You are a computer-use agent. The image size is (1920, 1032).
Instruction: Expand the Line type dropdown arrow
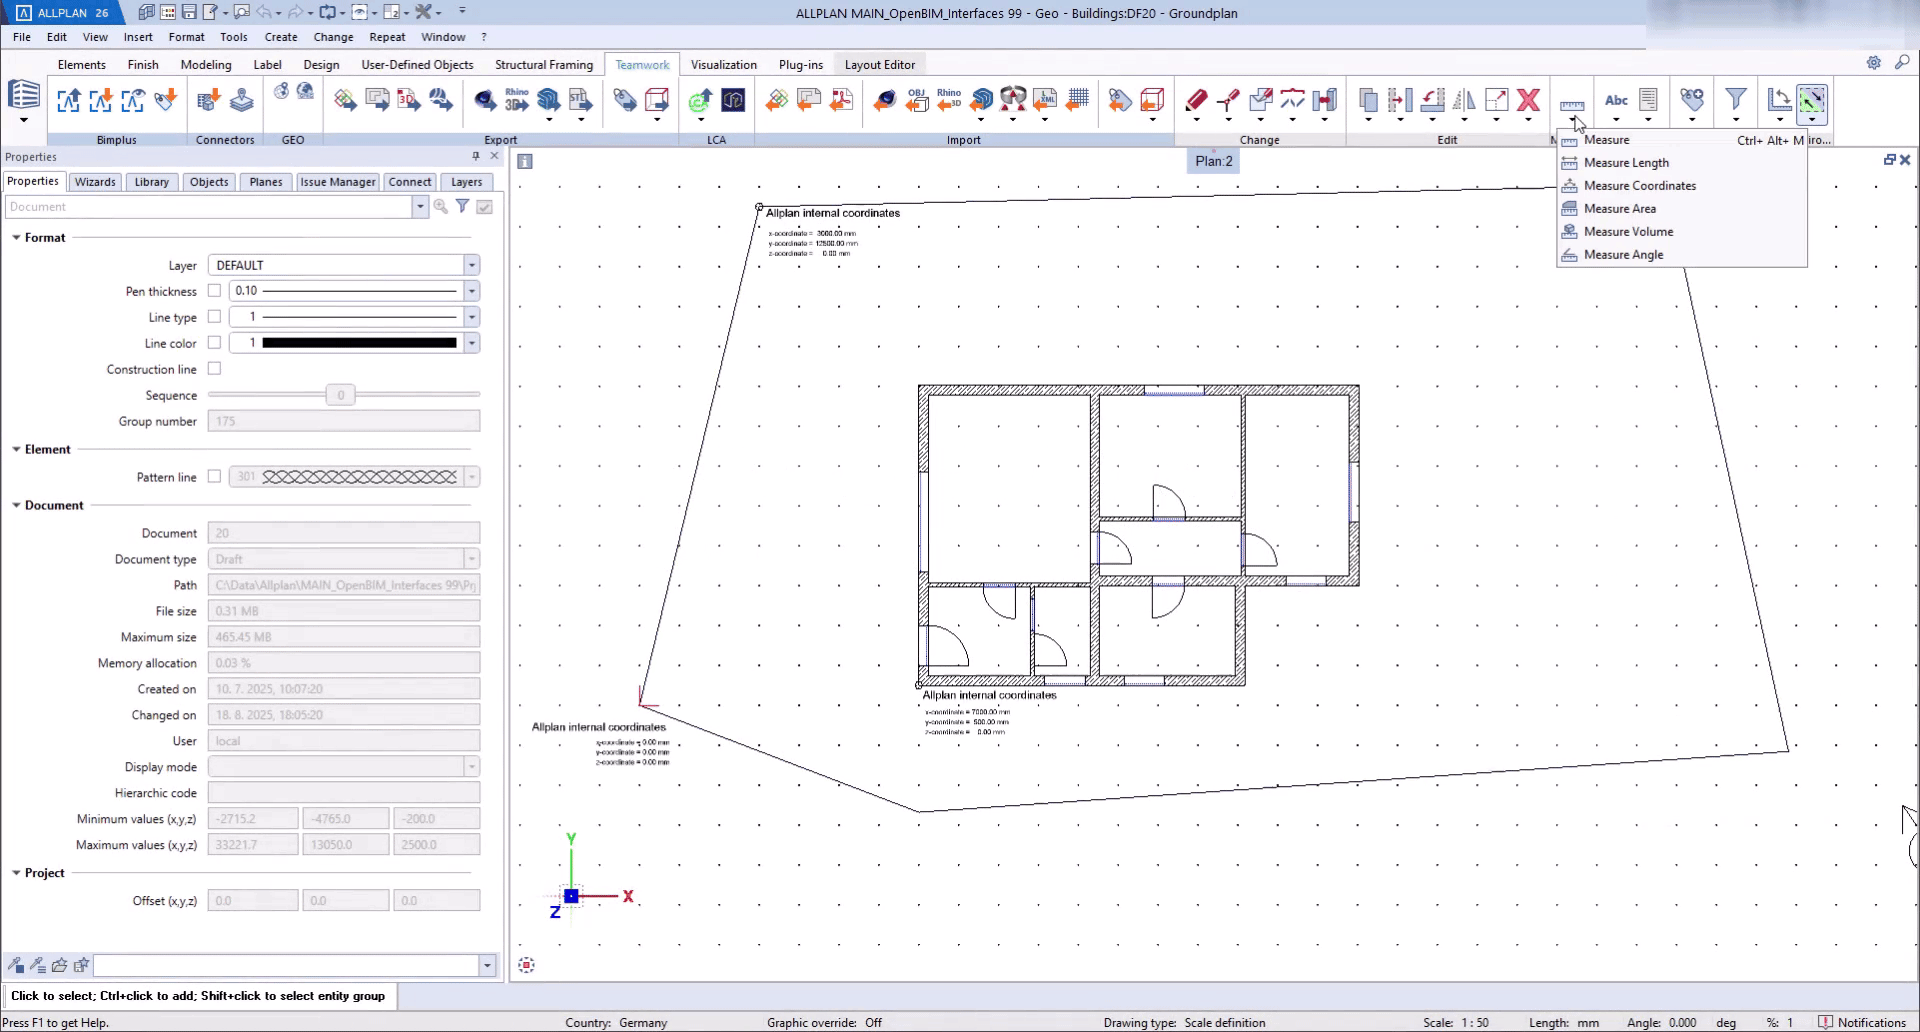[471, 317]
